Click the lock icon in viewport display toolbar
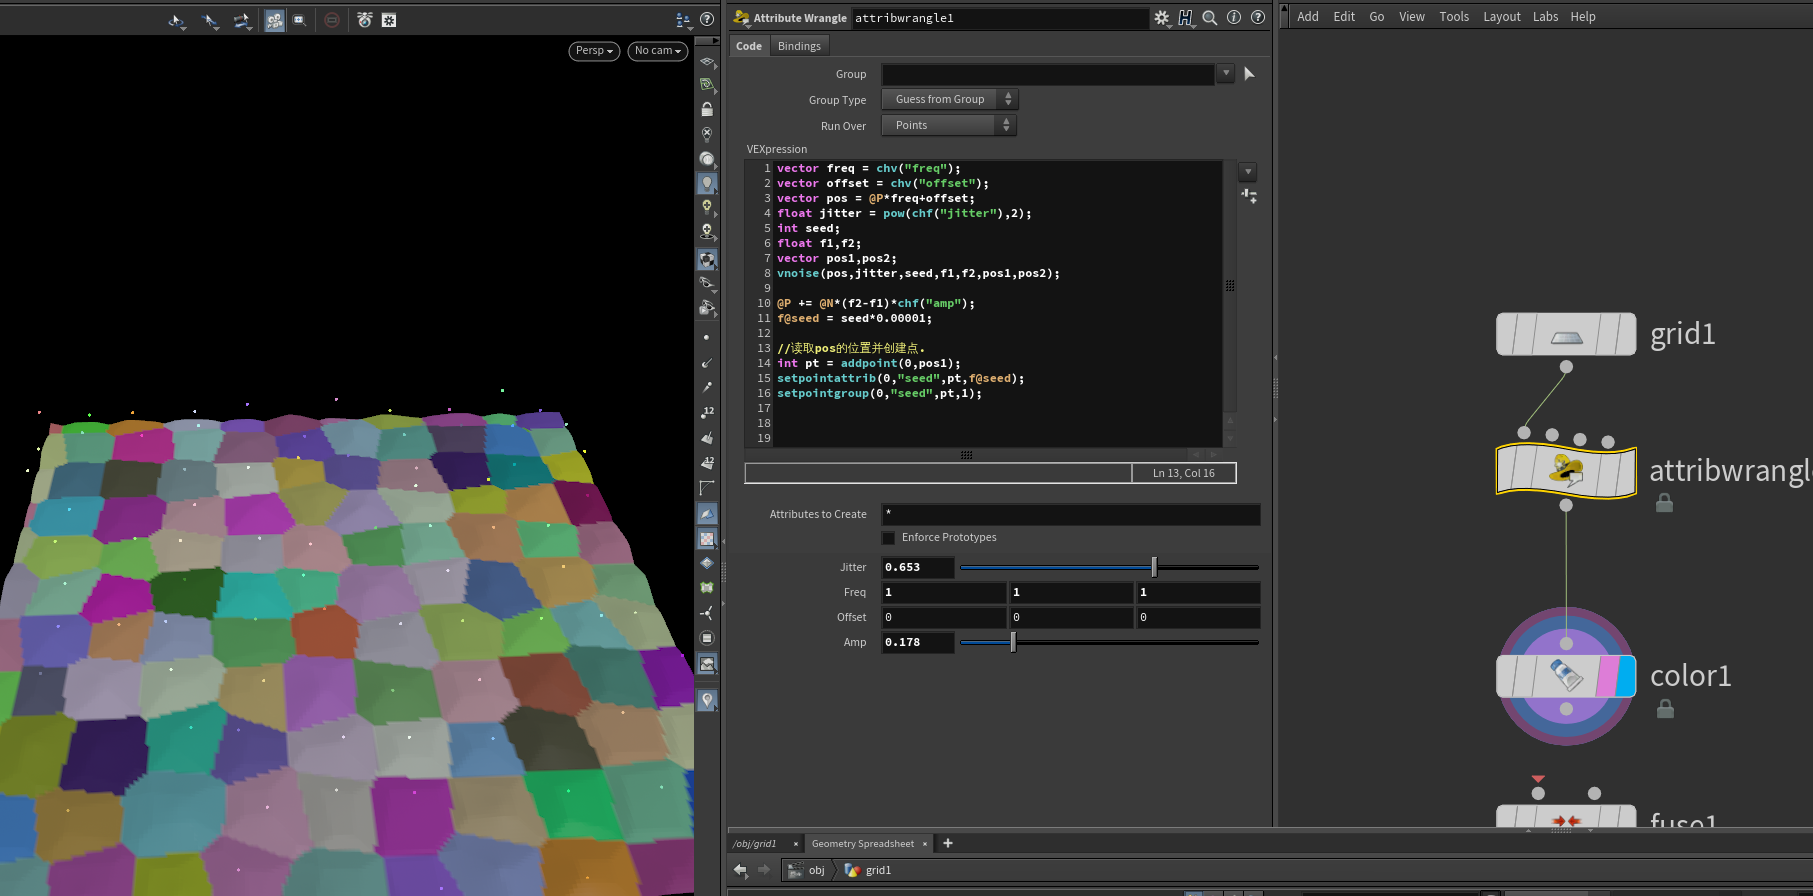 tap(707, 109)
